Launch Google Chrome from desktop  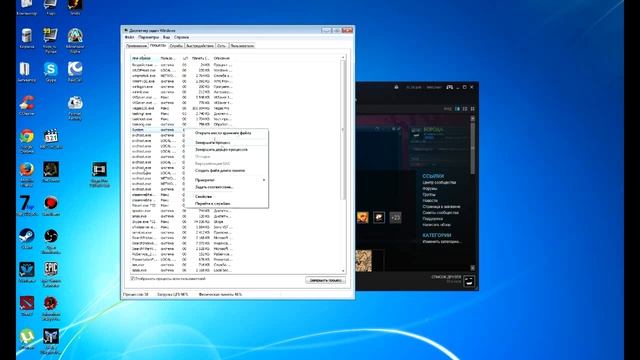27,141
